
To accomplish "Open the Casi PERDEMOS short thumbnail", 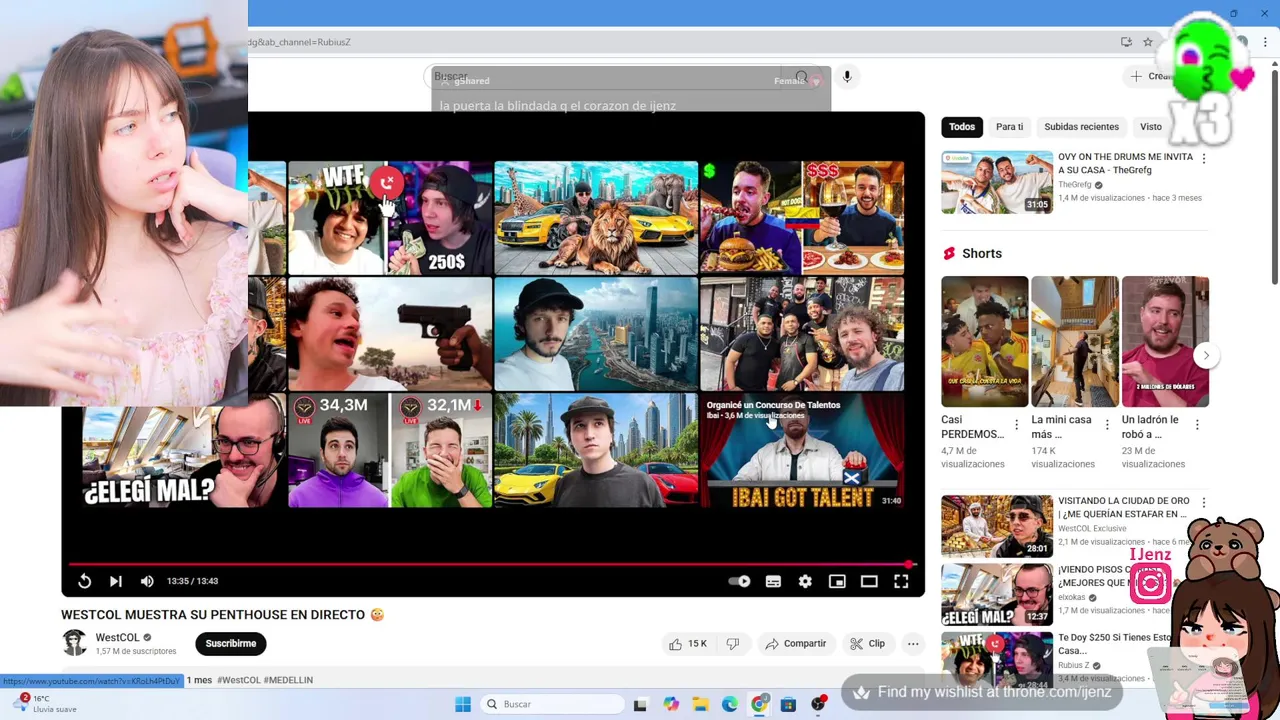I will [x=984, y=341].
